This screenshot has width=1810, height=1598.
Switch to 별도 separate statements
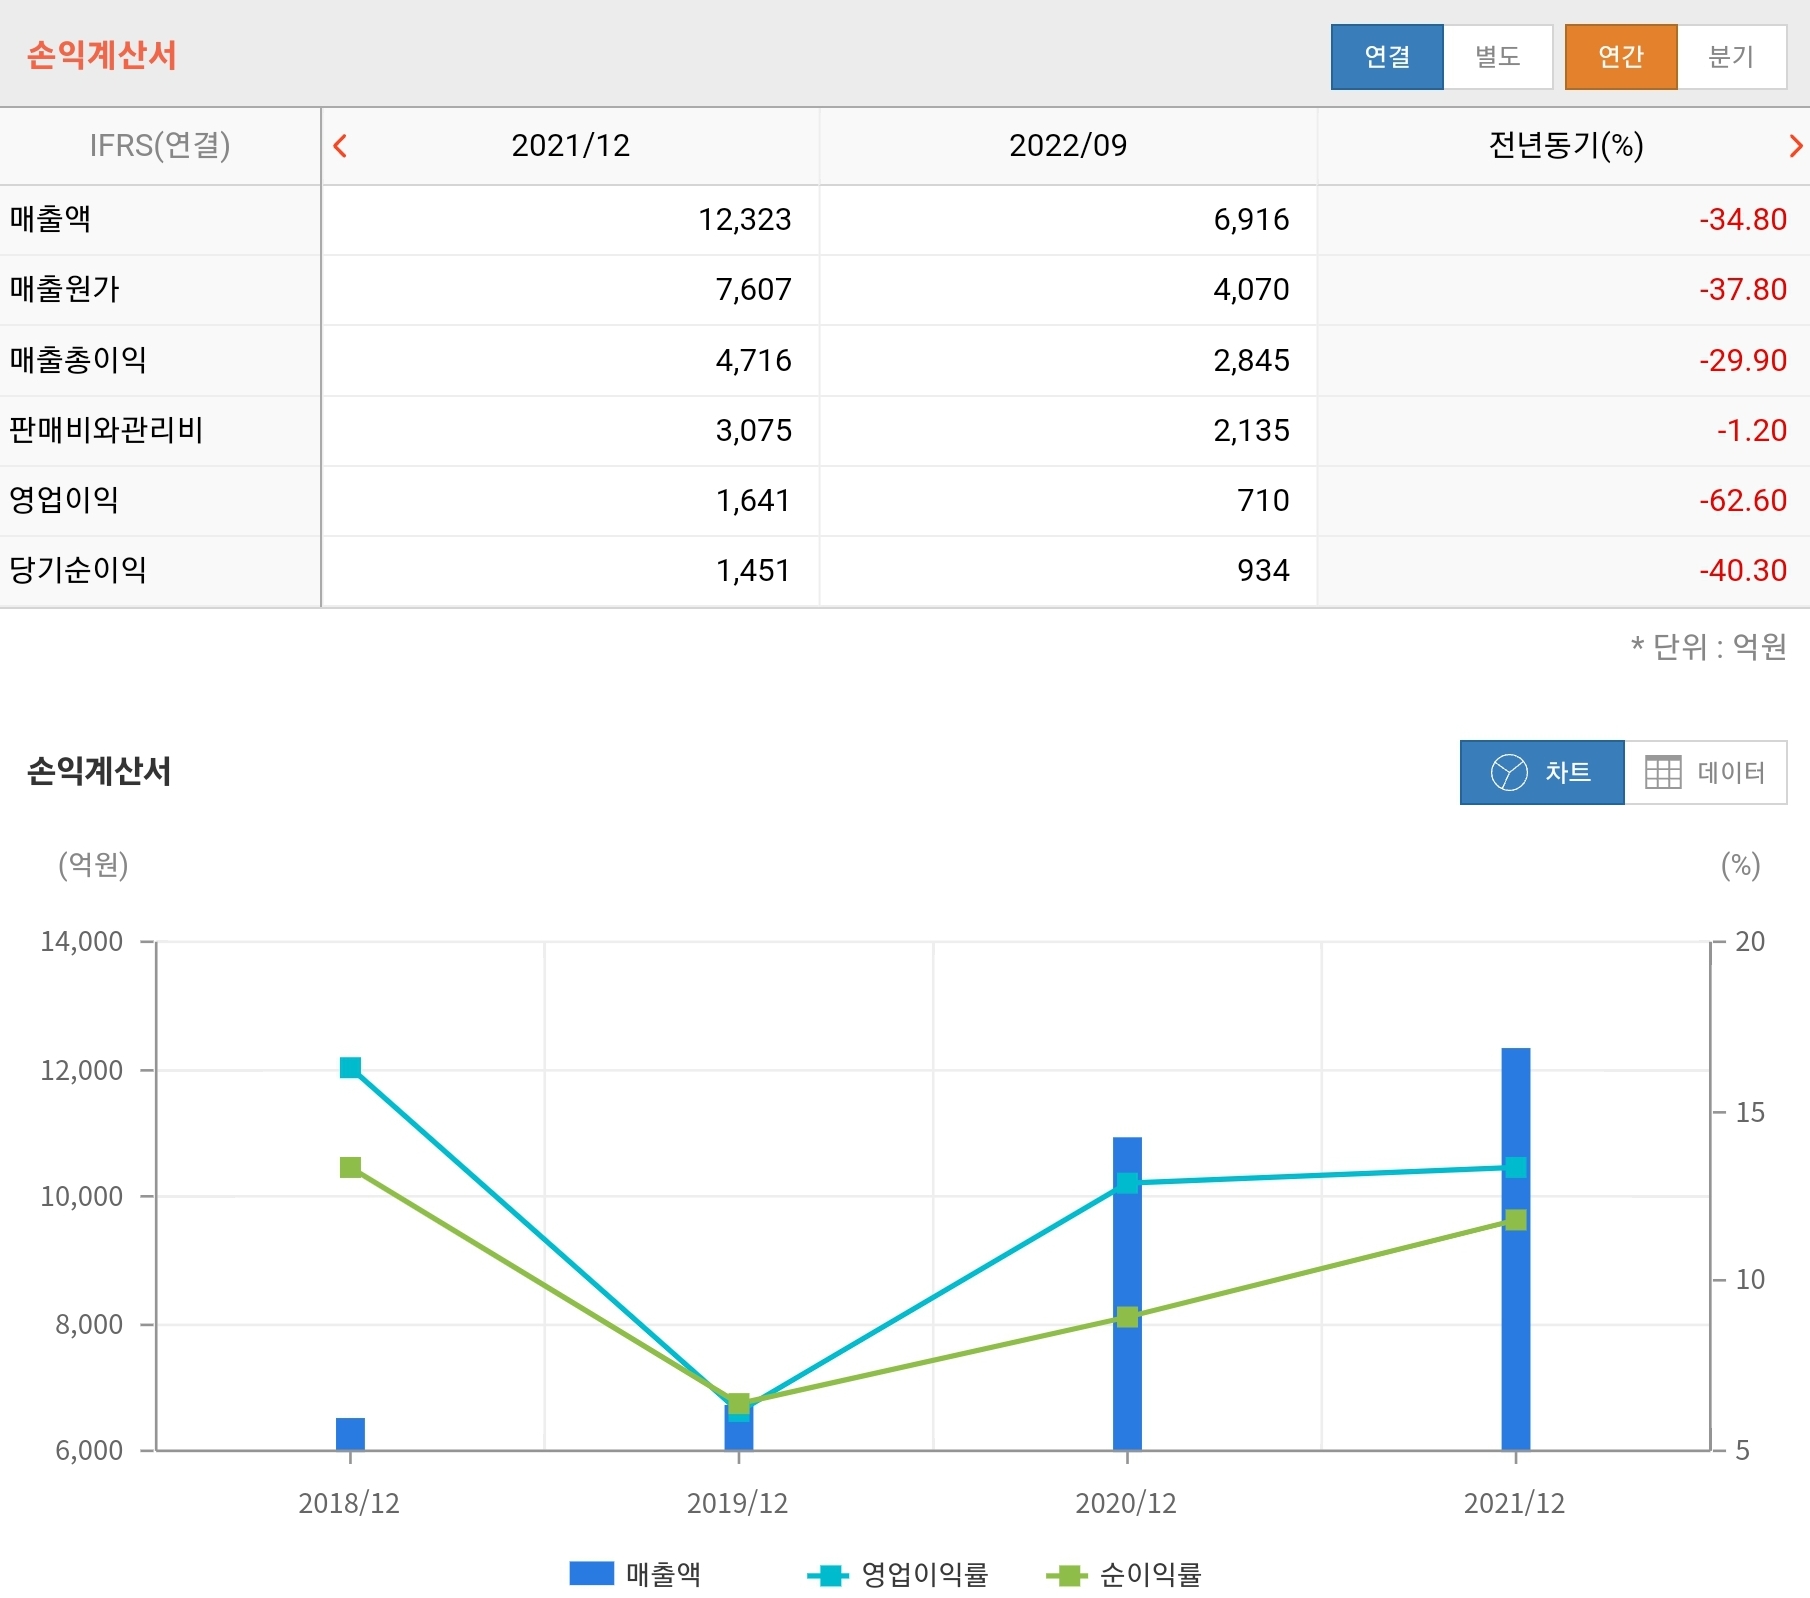click(1498, 57)
